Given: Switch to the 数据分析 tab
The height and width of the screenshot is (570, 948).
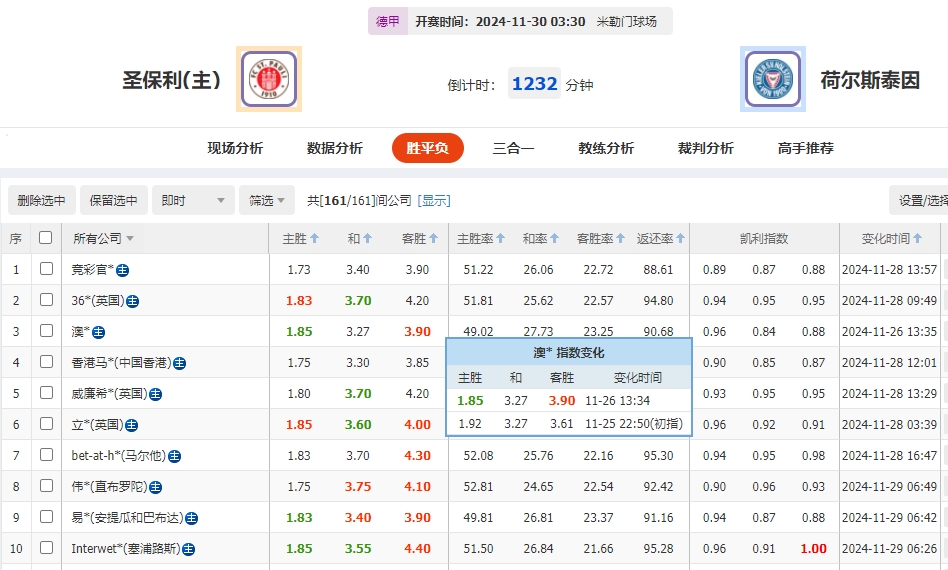Looking at the screenshot, I should pos(334,148).
